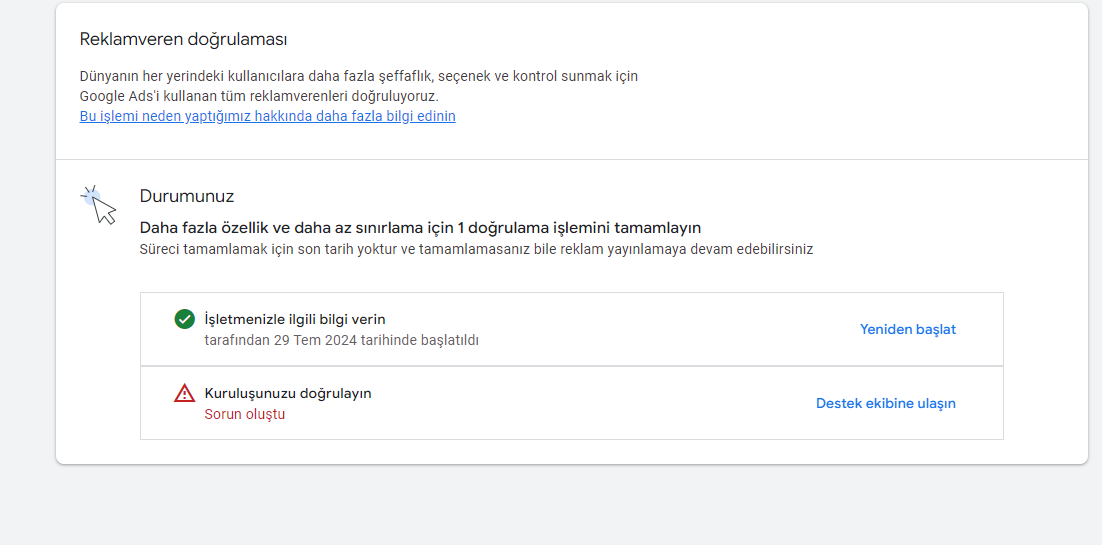Click the red 'Sorun oluştu' status text
The image size is (1102, 545).
[x=245, y=414]
